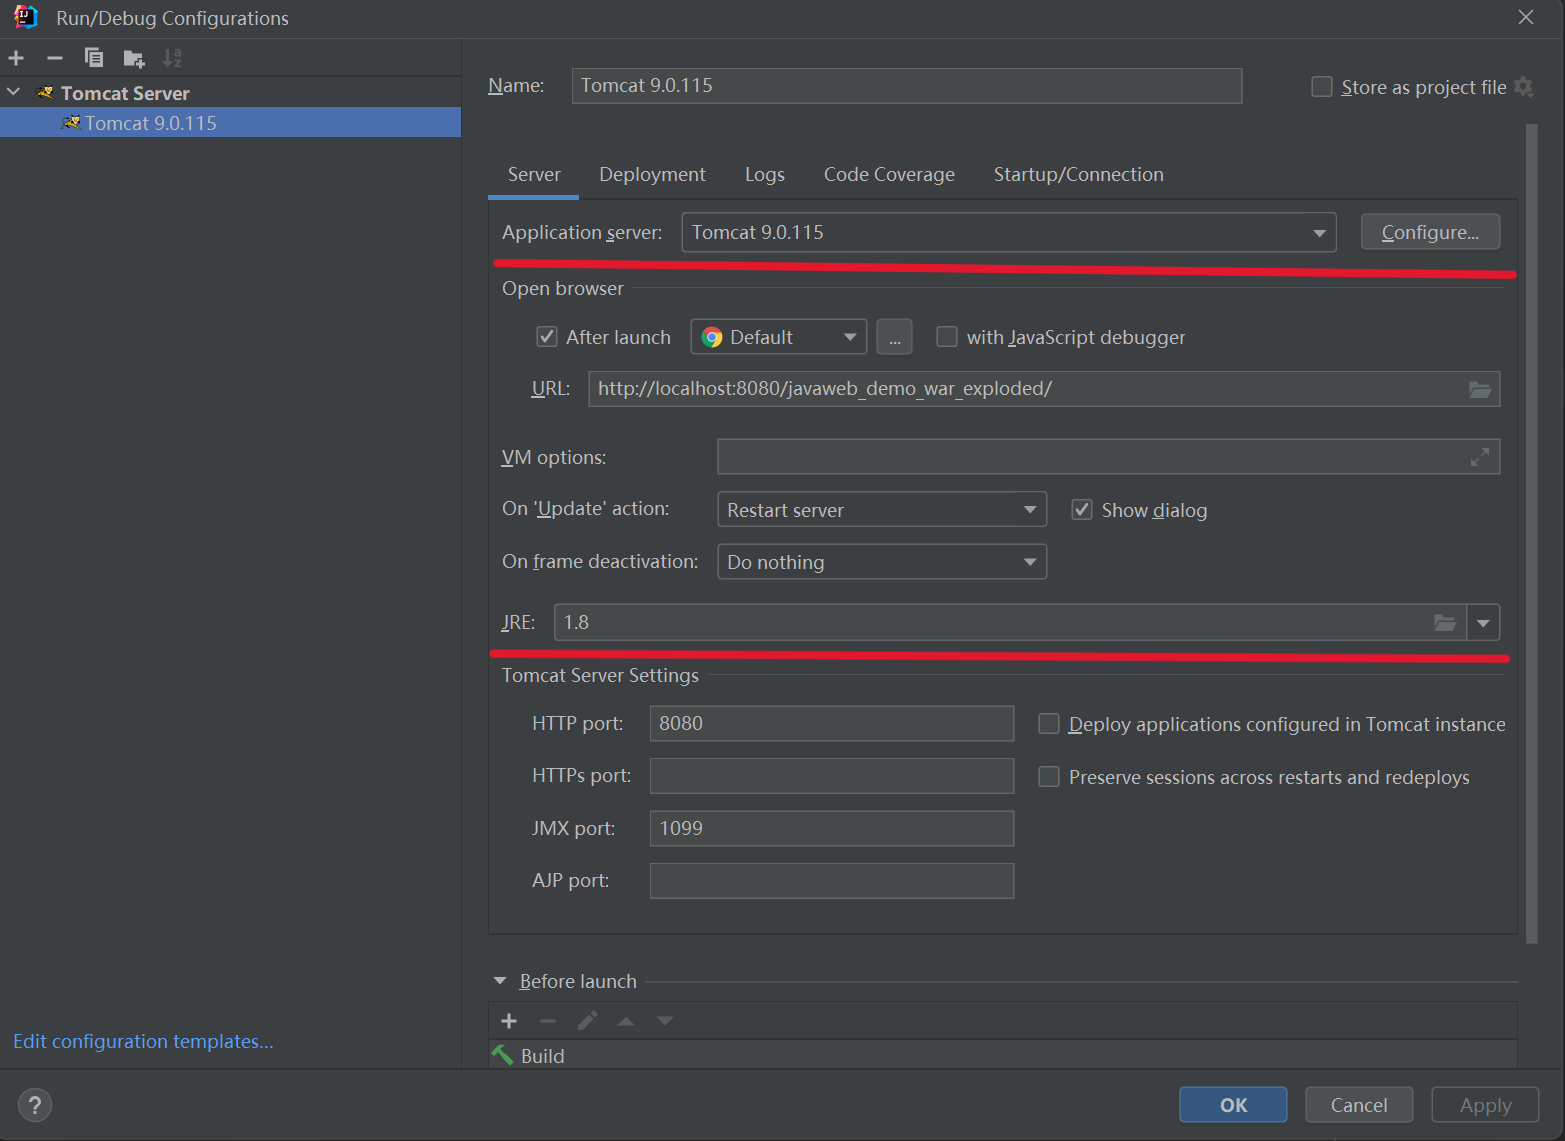Click the HTTPs port field
This screenshot has height=1141, width=1565.
coord(832,776)
